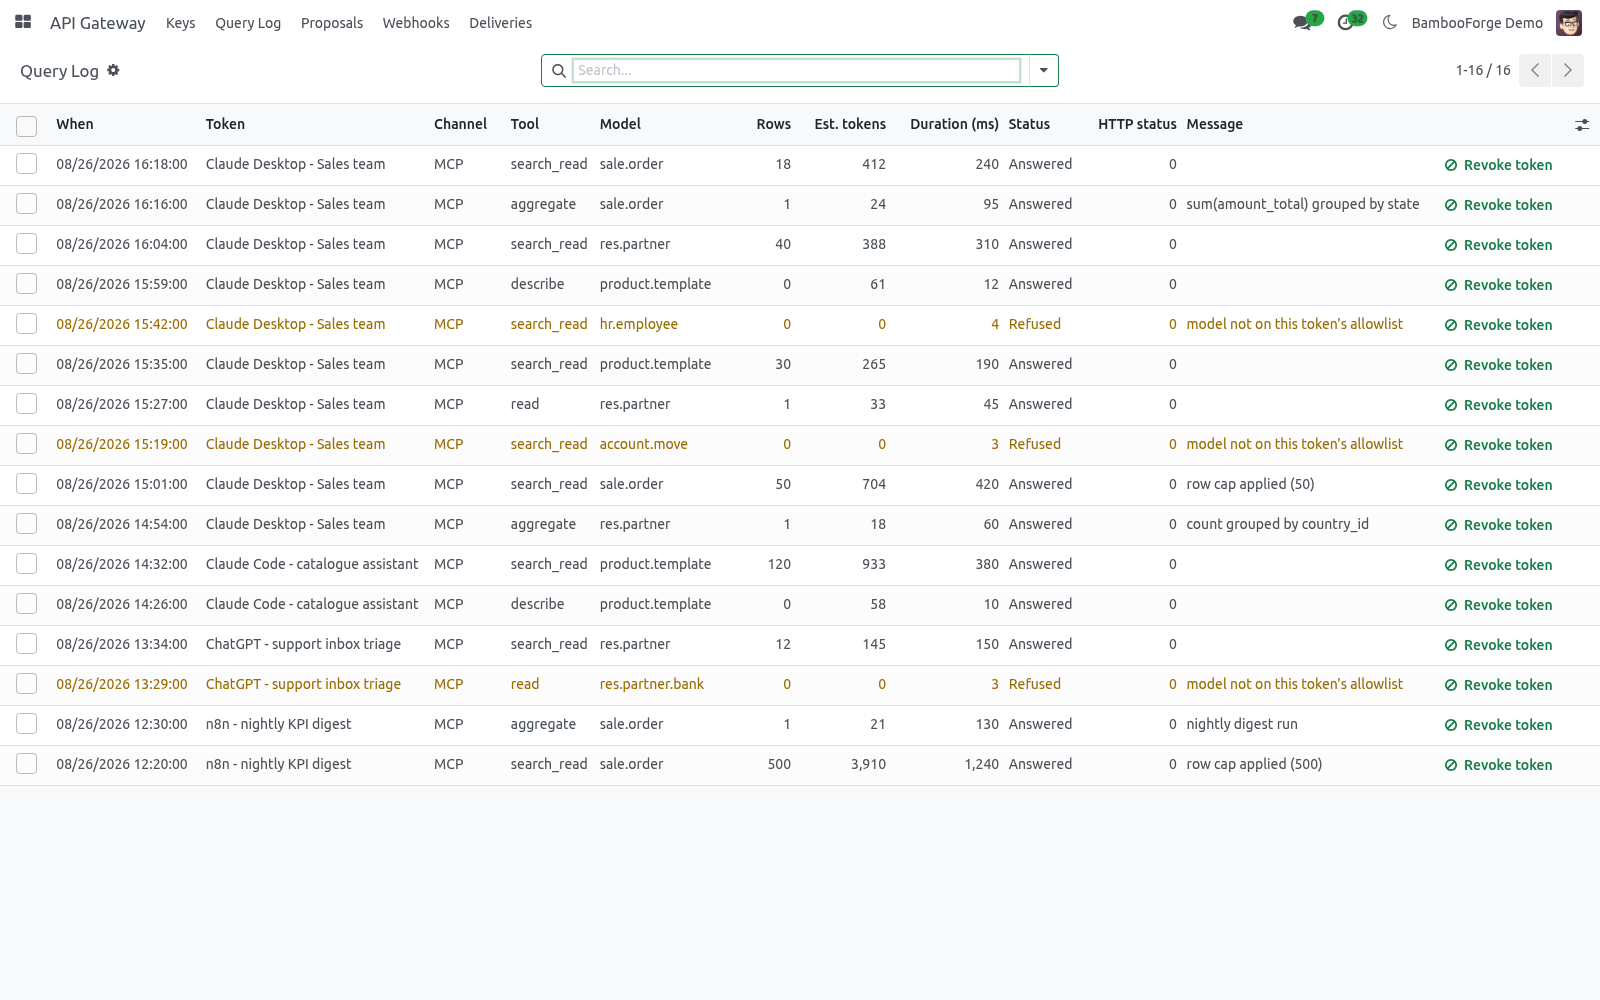Viewport: 1600px width, 1000px height.
Task: Revoke token for row cap applied (500) row
Action: tap(1498, 765)
